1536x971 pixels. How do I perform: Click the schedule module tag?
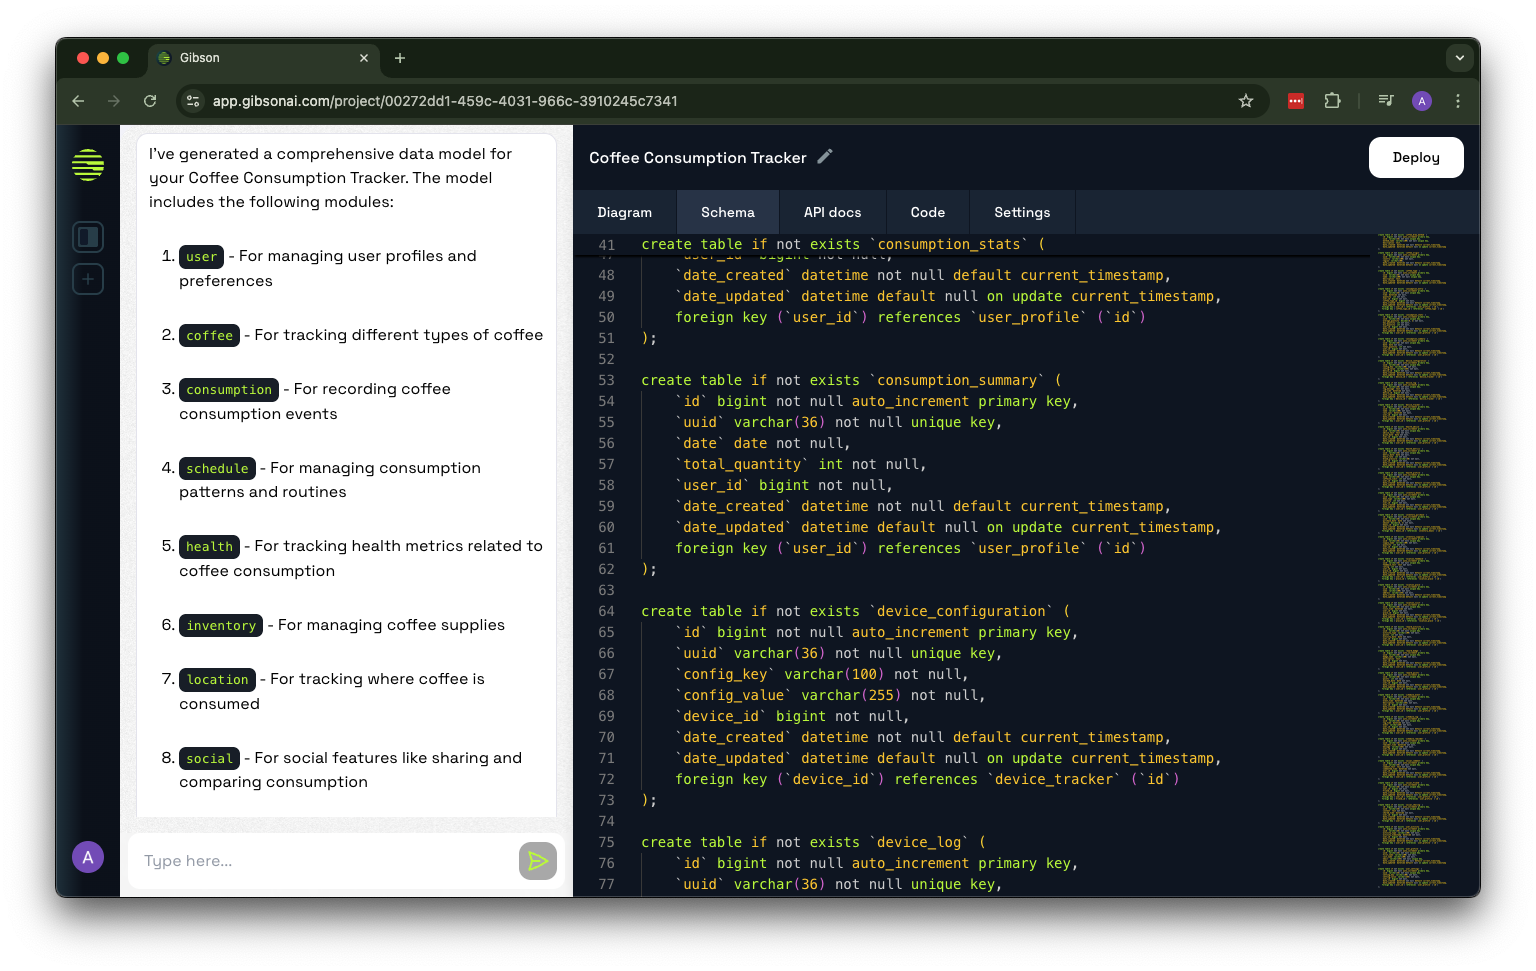pos(217,469)
